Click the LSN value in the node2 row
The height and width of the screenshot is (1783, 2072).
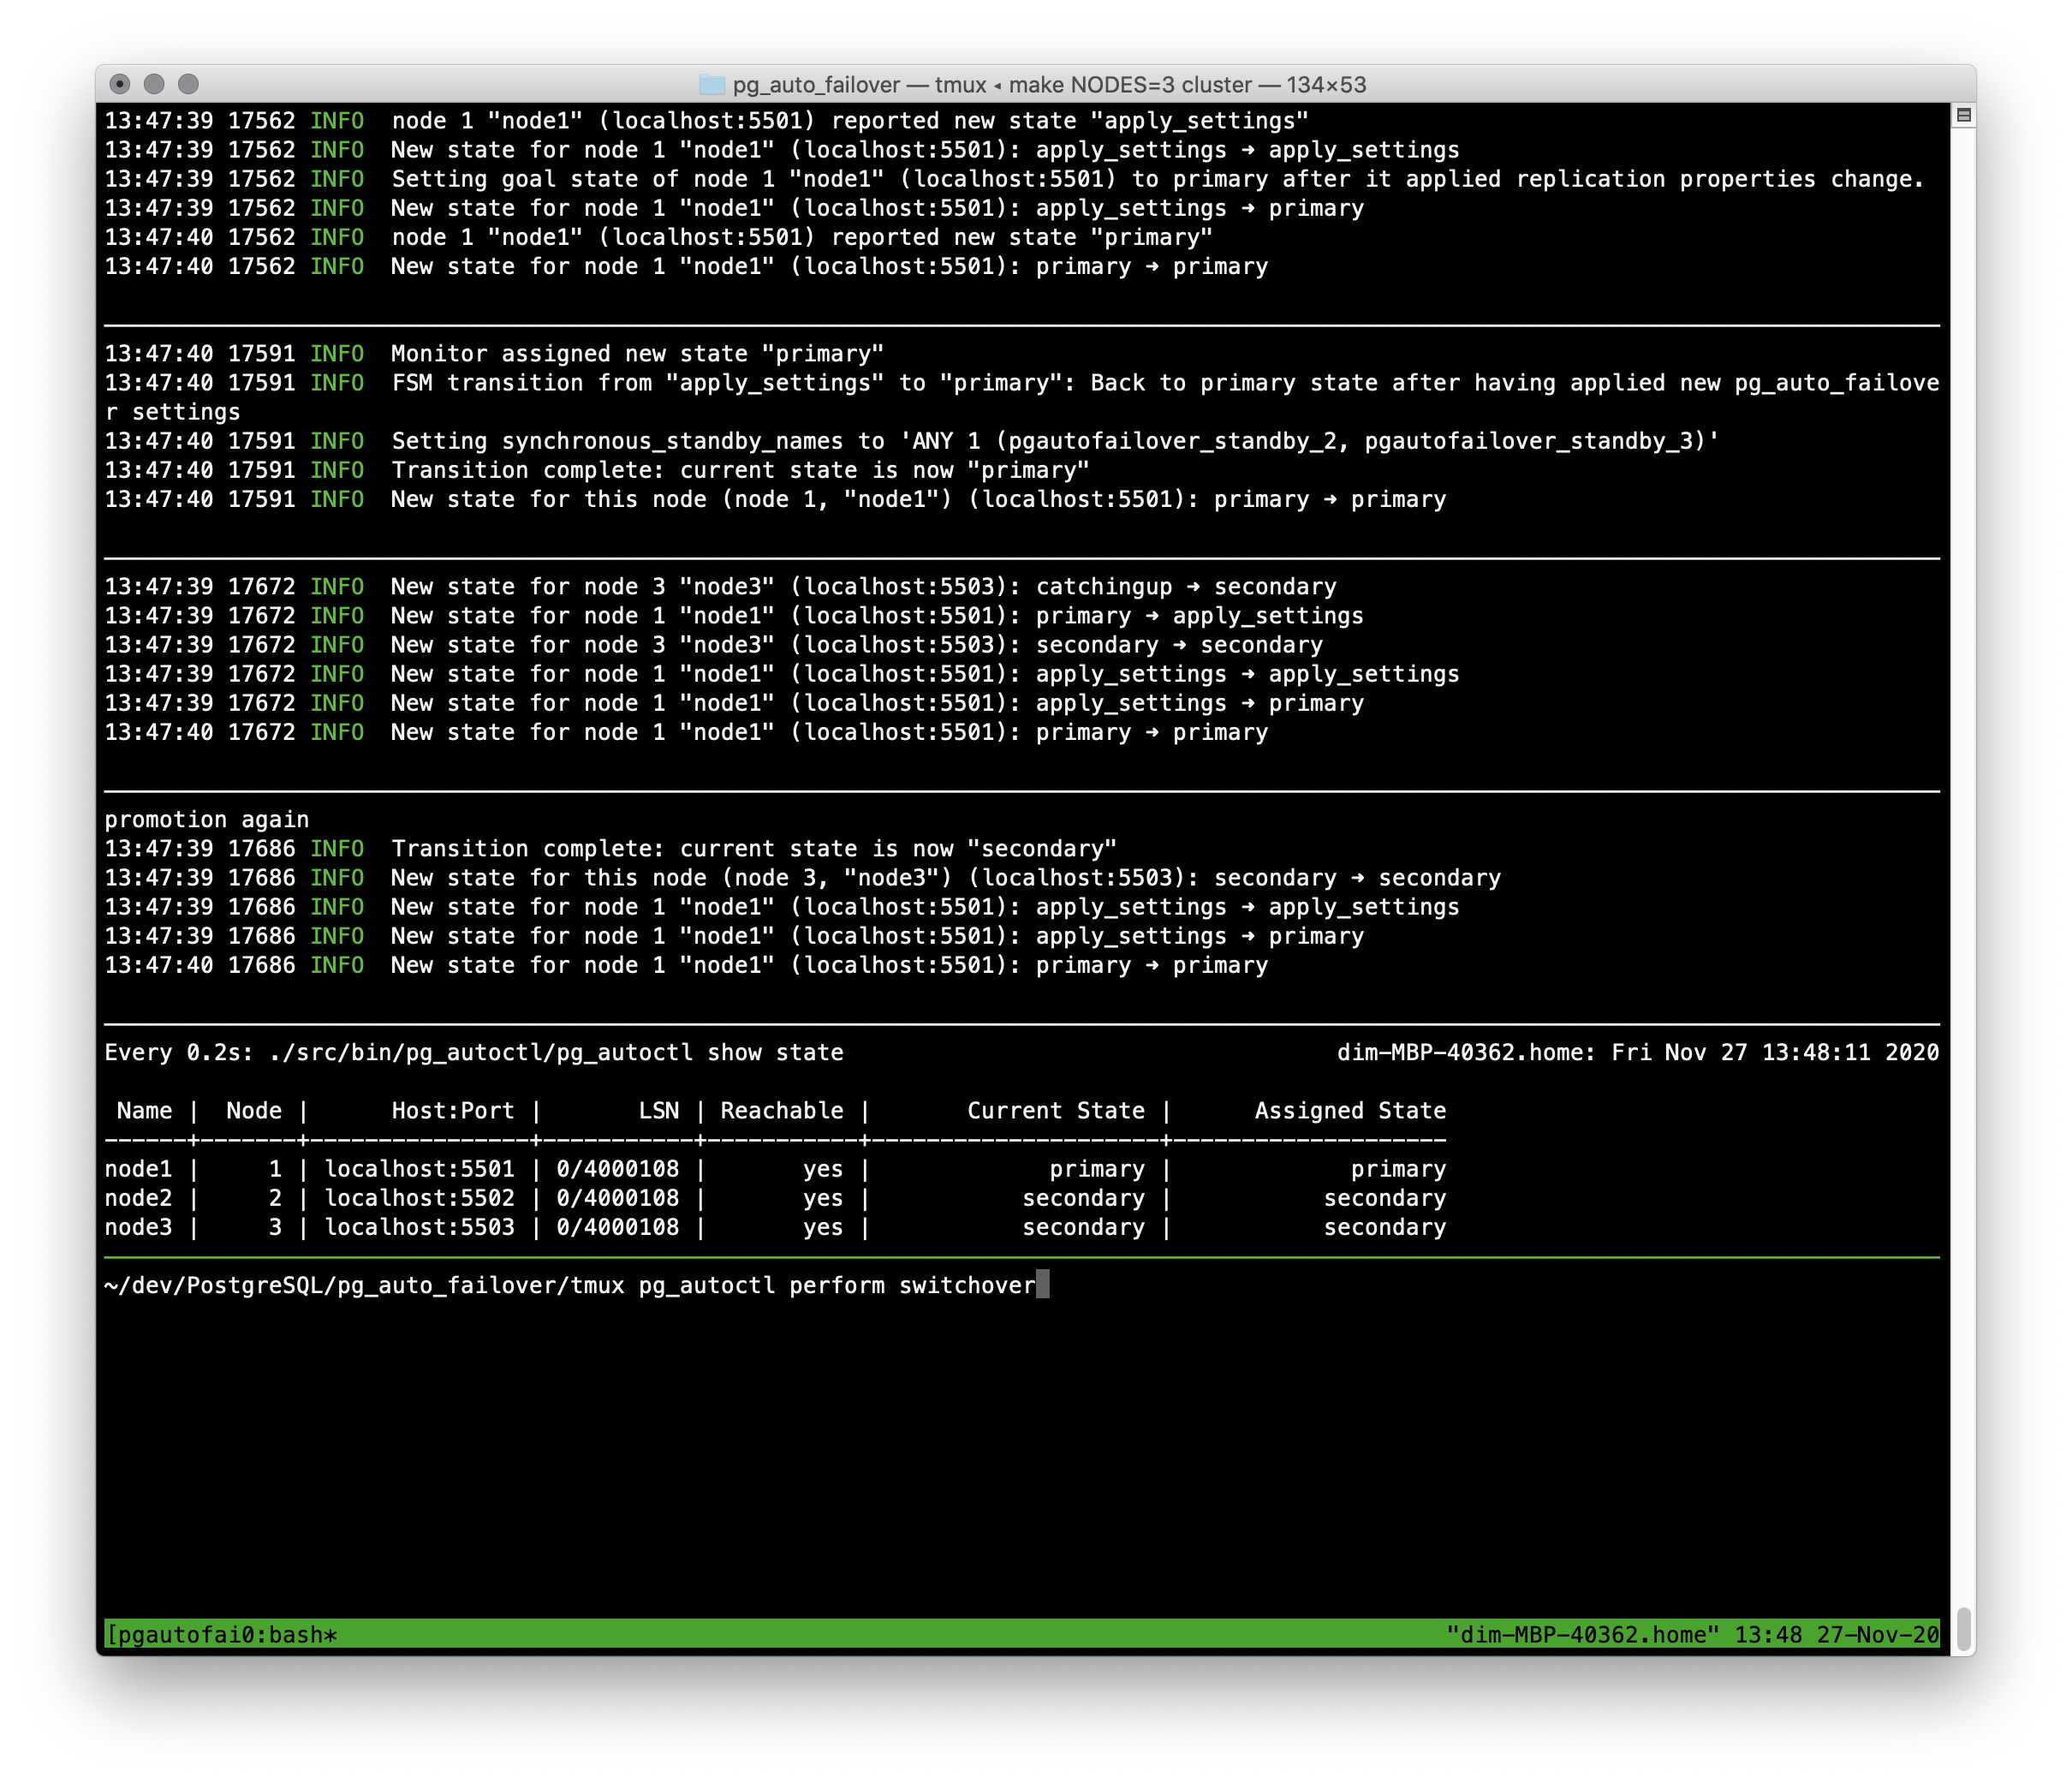click(x=618, y=1198)
